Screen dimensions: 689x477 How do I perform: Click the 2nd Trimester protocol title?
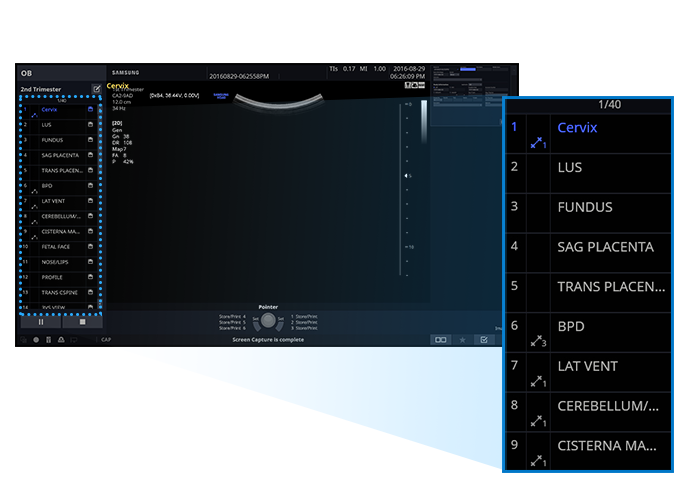pos(41,89)
